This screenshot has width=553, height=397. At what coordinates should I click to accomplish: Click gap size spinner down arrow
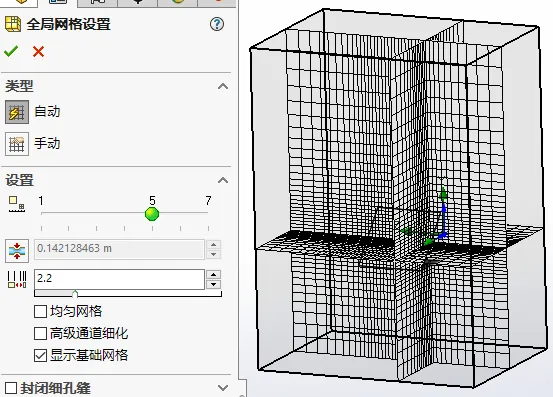[213, 254]
